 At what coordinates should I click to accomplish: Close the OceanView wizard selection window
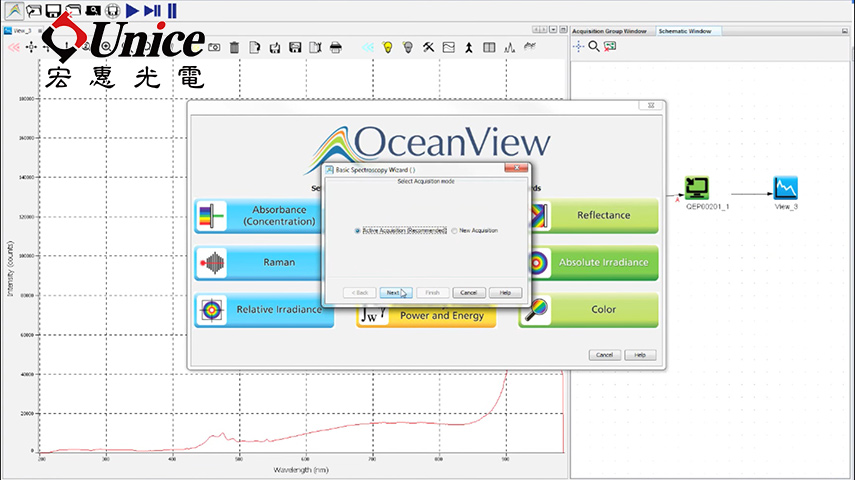pos(651,105)
